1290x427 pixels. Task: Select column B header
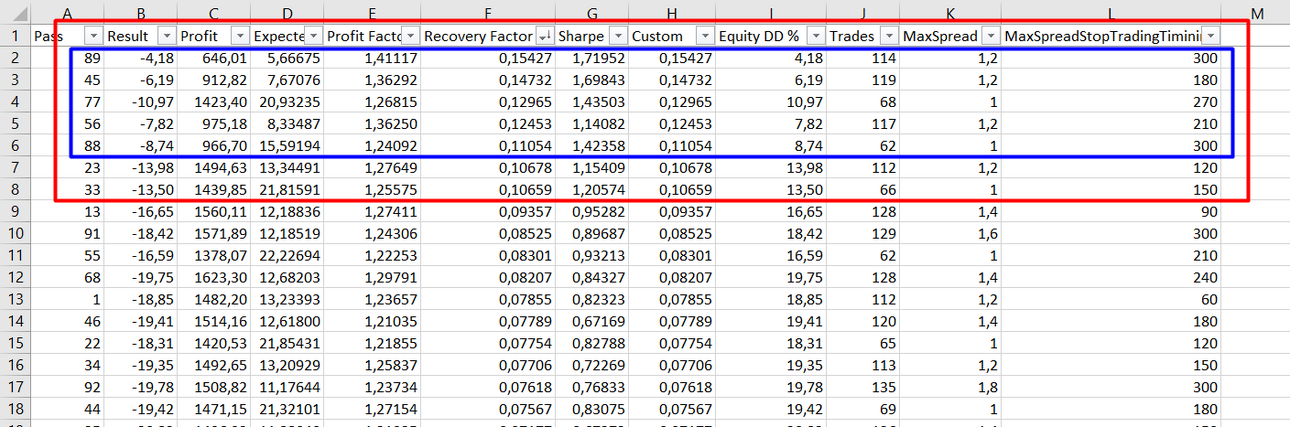tap(140, 13)
